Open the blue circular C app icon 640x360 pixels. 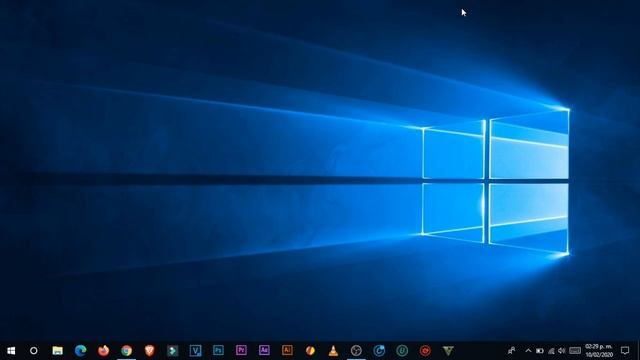click(379, 351)
